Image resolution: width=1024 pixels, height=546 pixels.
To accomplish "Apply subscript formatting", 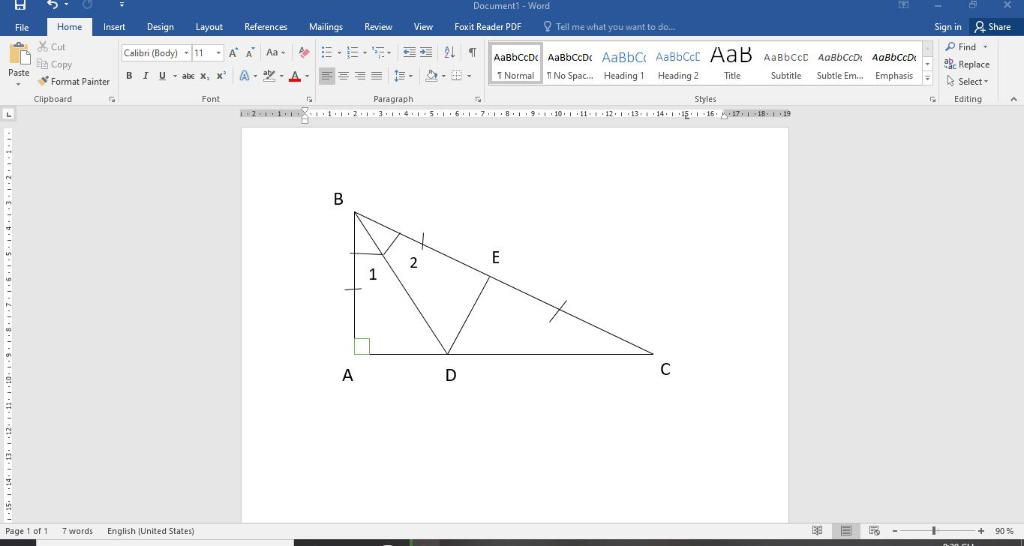I will click(x=204, y=76).
